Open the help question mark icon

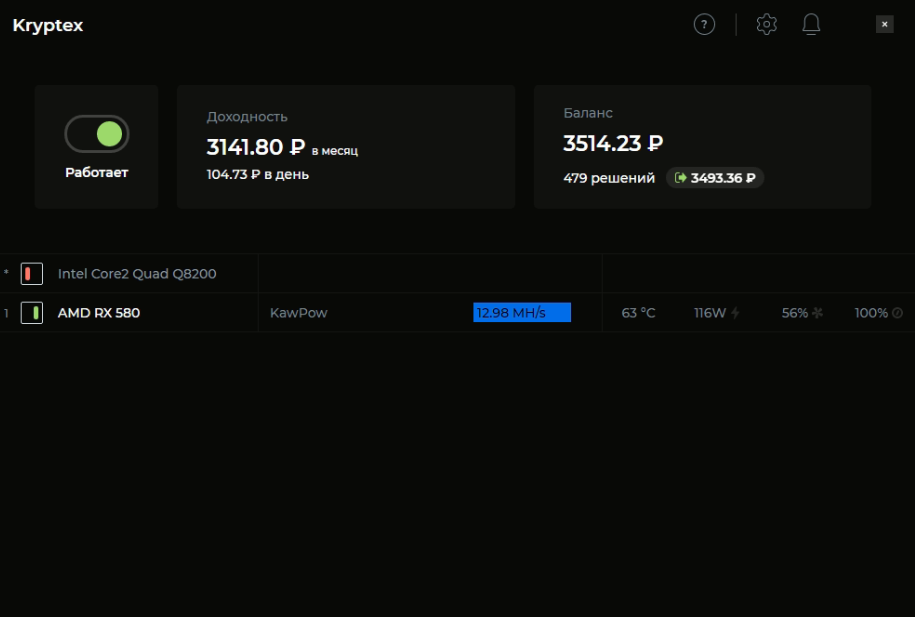coord(704,25)
